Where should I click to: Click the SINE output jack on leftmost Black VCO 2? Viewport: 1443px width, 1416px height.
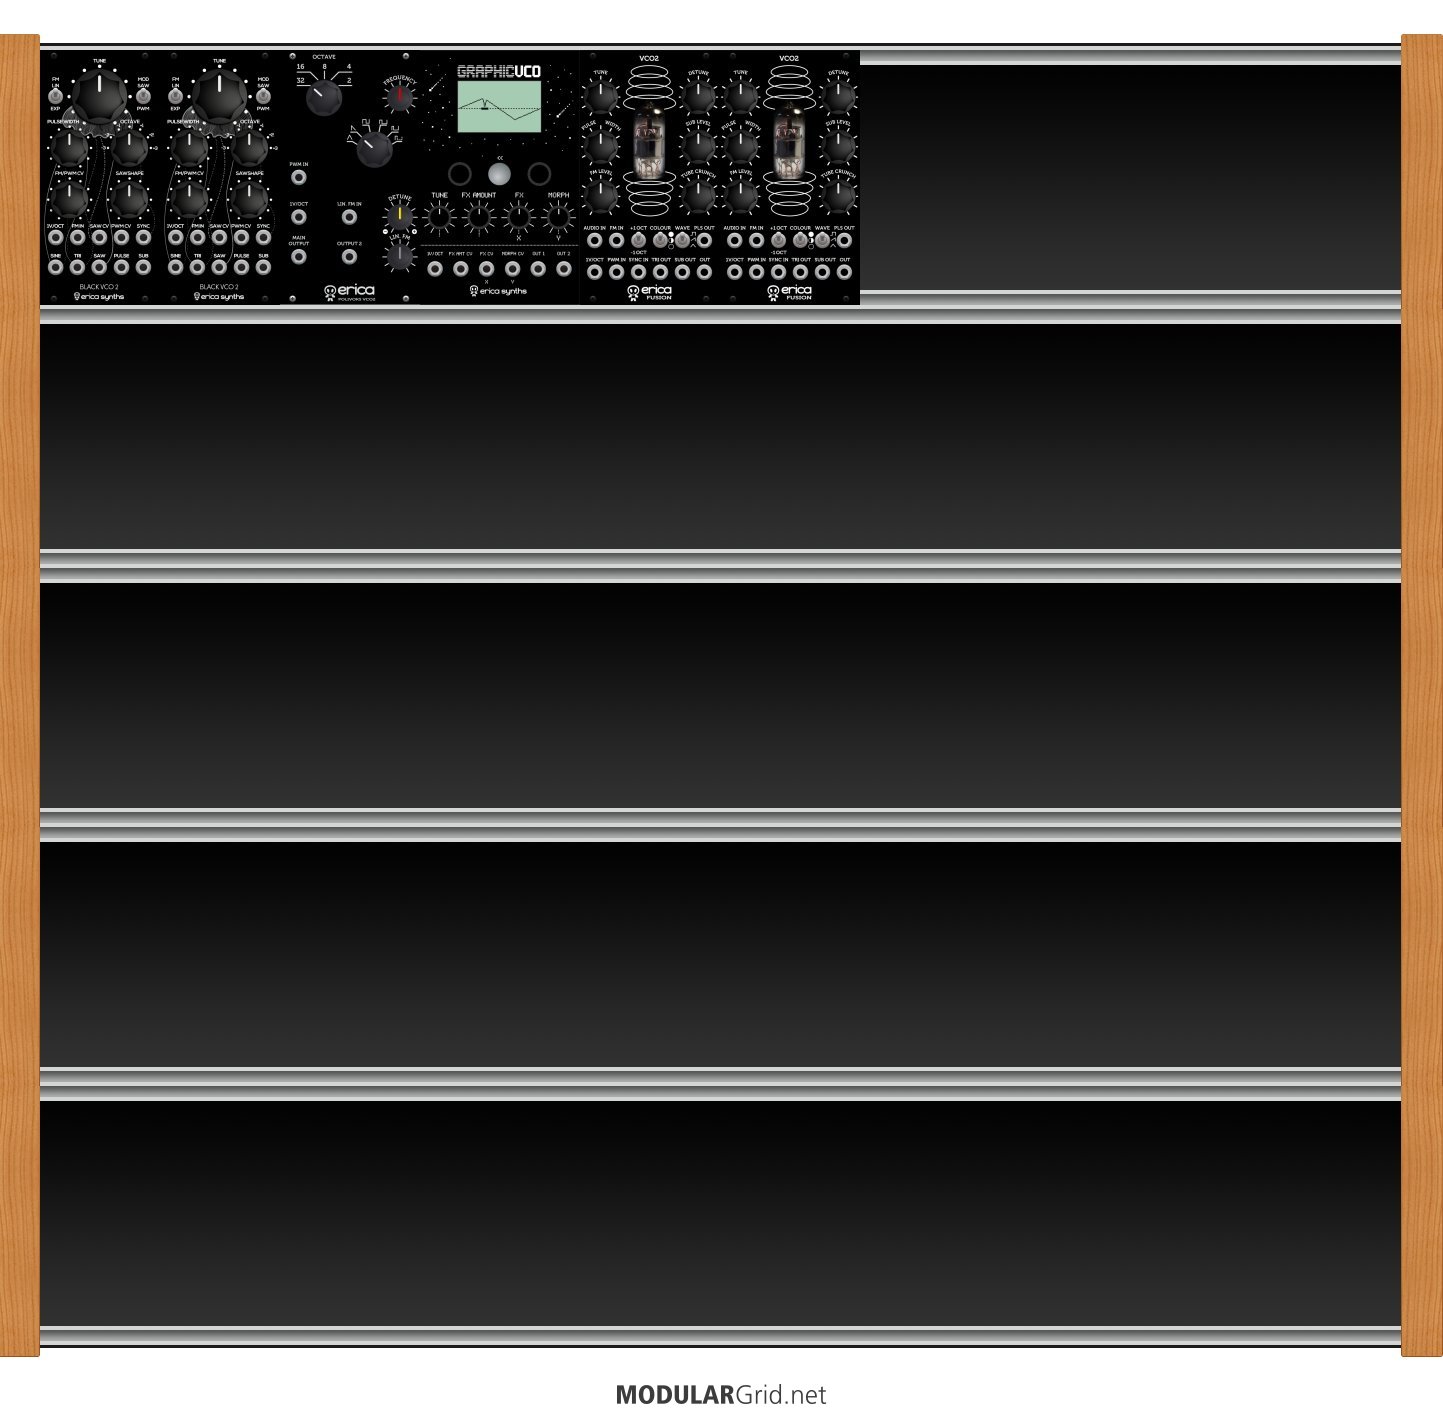pos(56,268)
